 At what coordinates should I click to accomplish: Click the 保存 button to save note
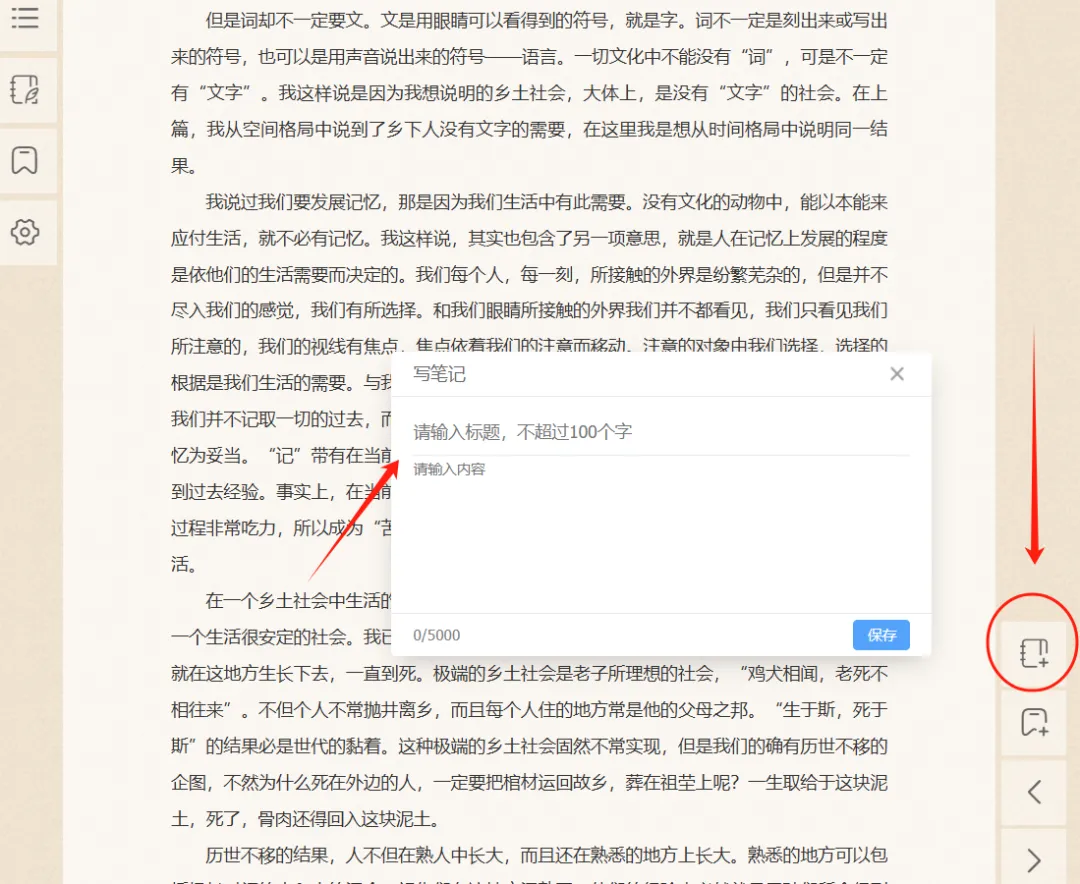pos(881,635)
